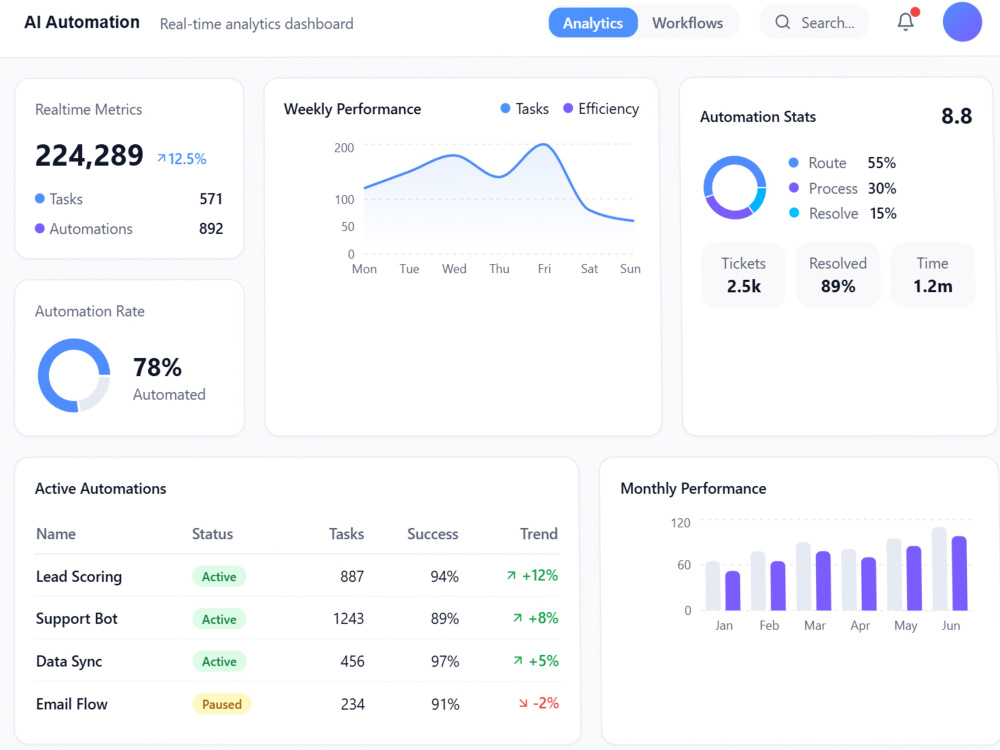This screenshot has width=1000, height=750.
Task: Sort table by Success column header
Action: pos(432,534)
